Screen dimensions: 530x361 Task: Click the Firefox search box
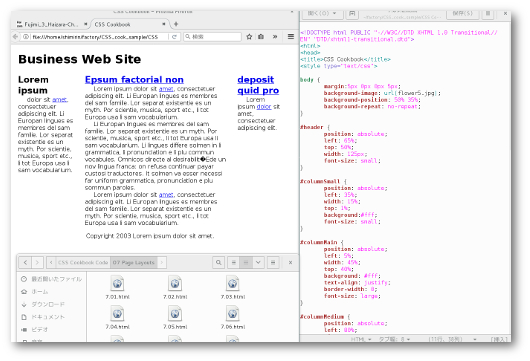tap(212, 37)
